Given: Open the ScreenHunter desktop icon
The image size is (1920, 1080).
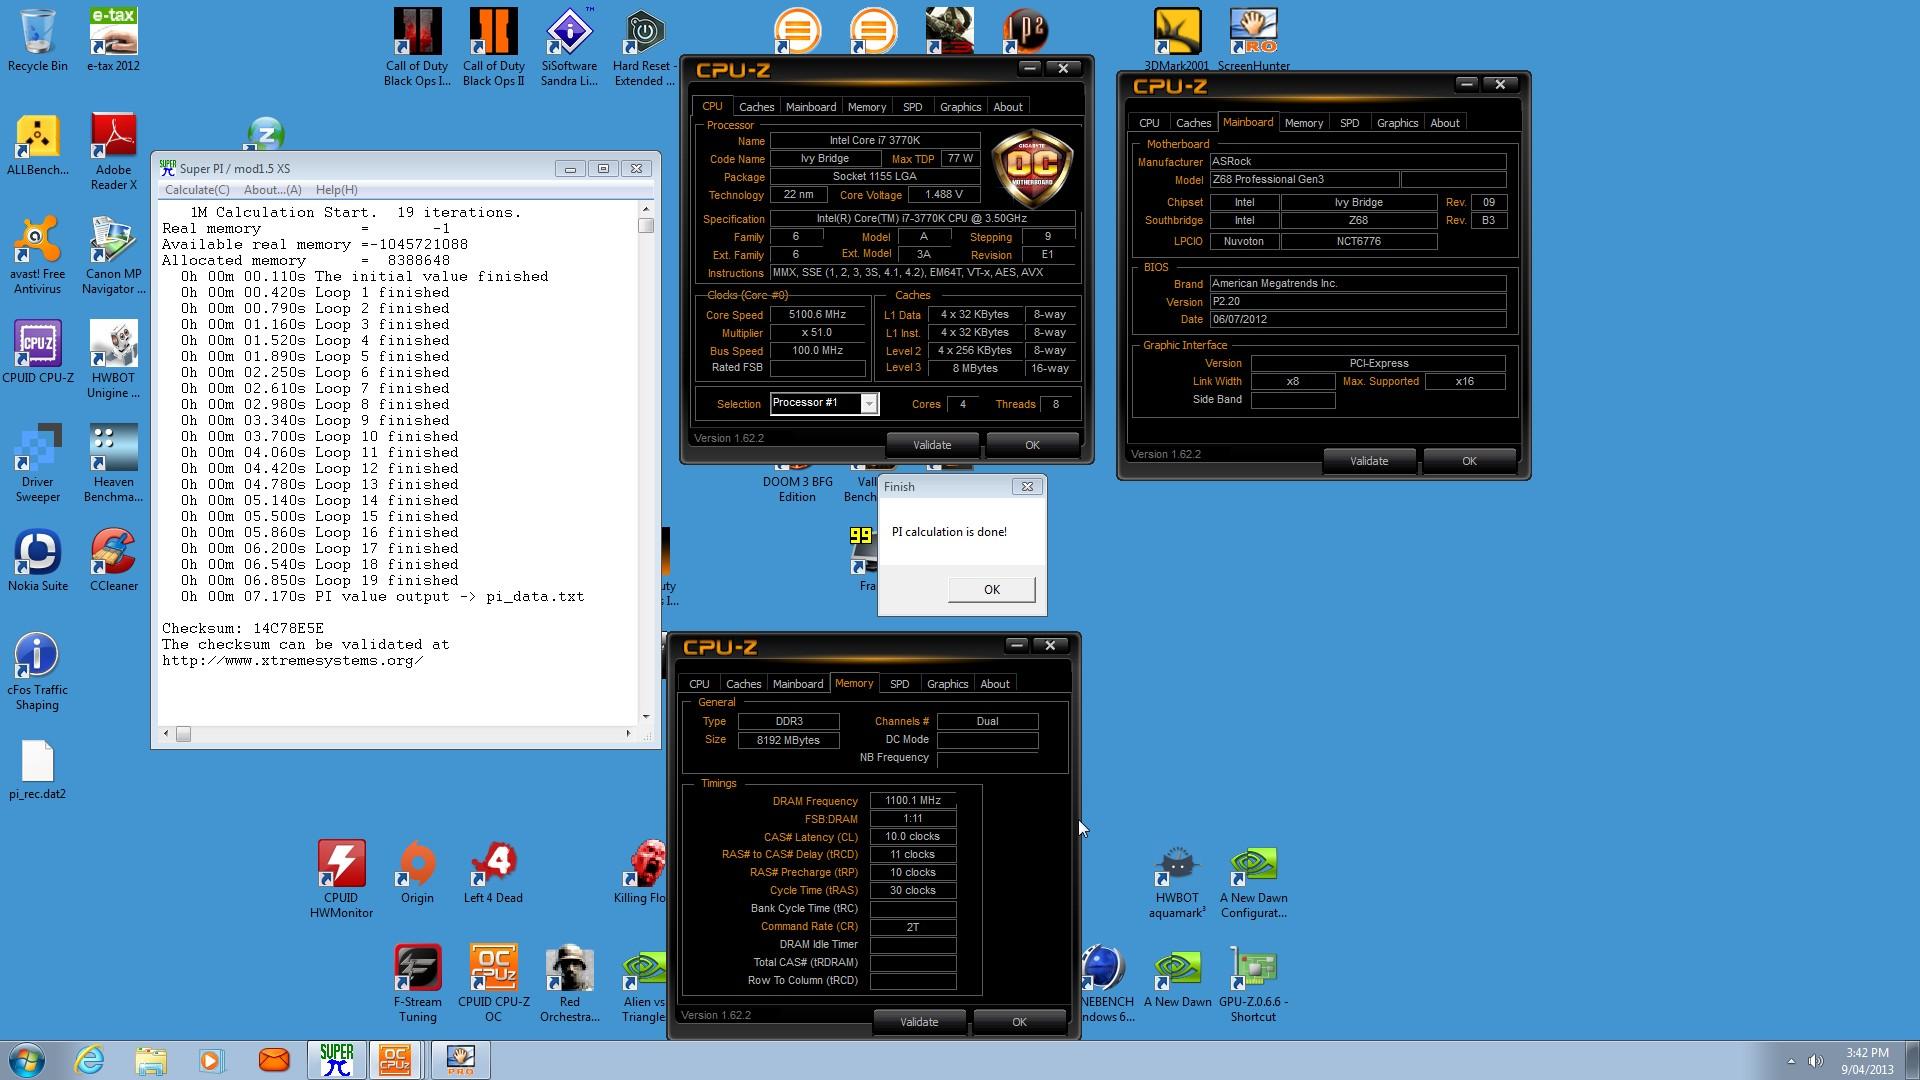Looking at the screenshot, I should pyautogui.click(x=1253, y=40).
